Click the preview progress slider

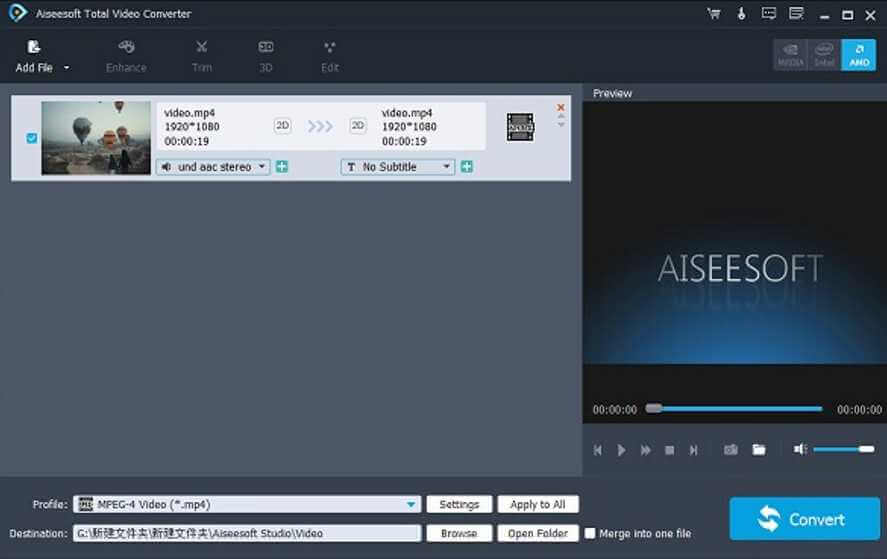[x=734, y=408]
